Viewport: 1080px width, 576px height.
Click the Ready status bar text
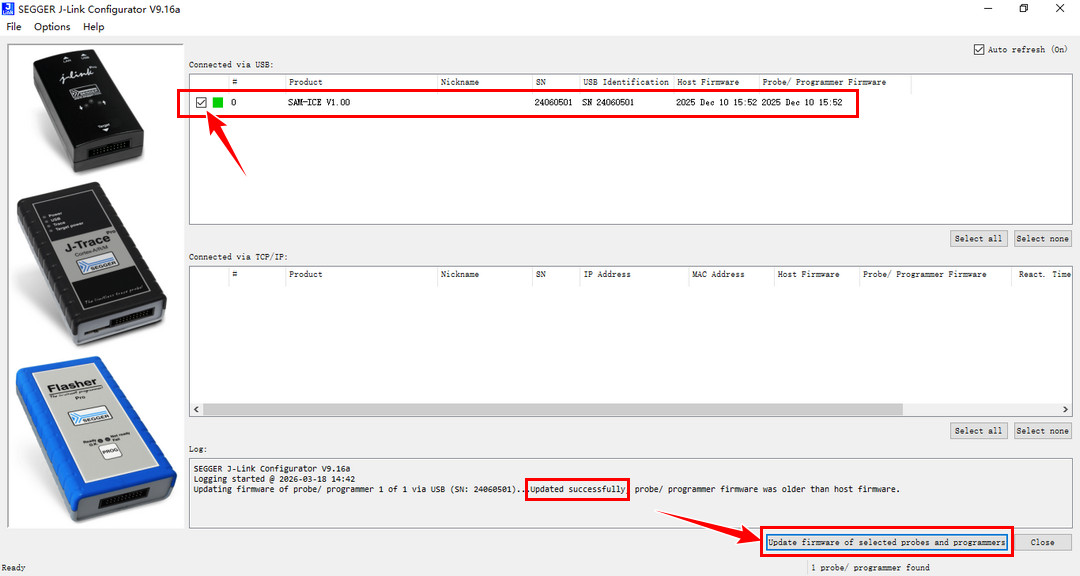click(13, 568)
